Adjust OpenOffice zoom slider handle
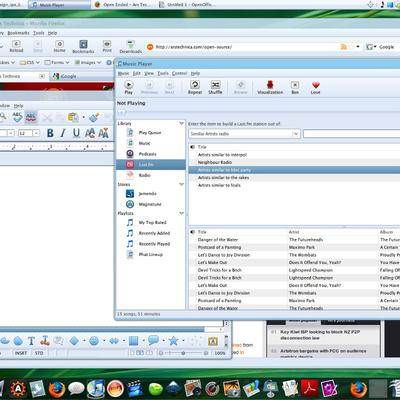400x400 pixels. tap(183, 353)
